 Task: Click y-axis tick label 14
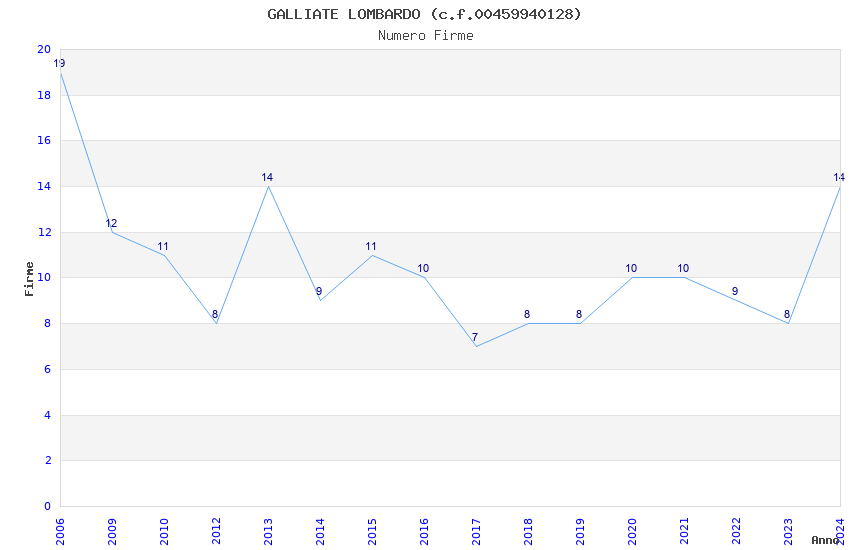click(x=44, y=186)
